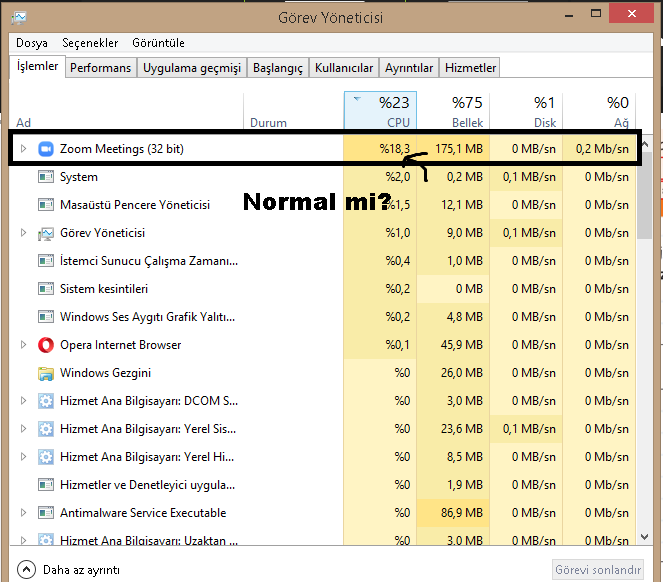Click the %2,0 CPU value for System

pos(397,177)
